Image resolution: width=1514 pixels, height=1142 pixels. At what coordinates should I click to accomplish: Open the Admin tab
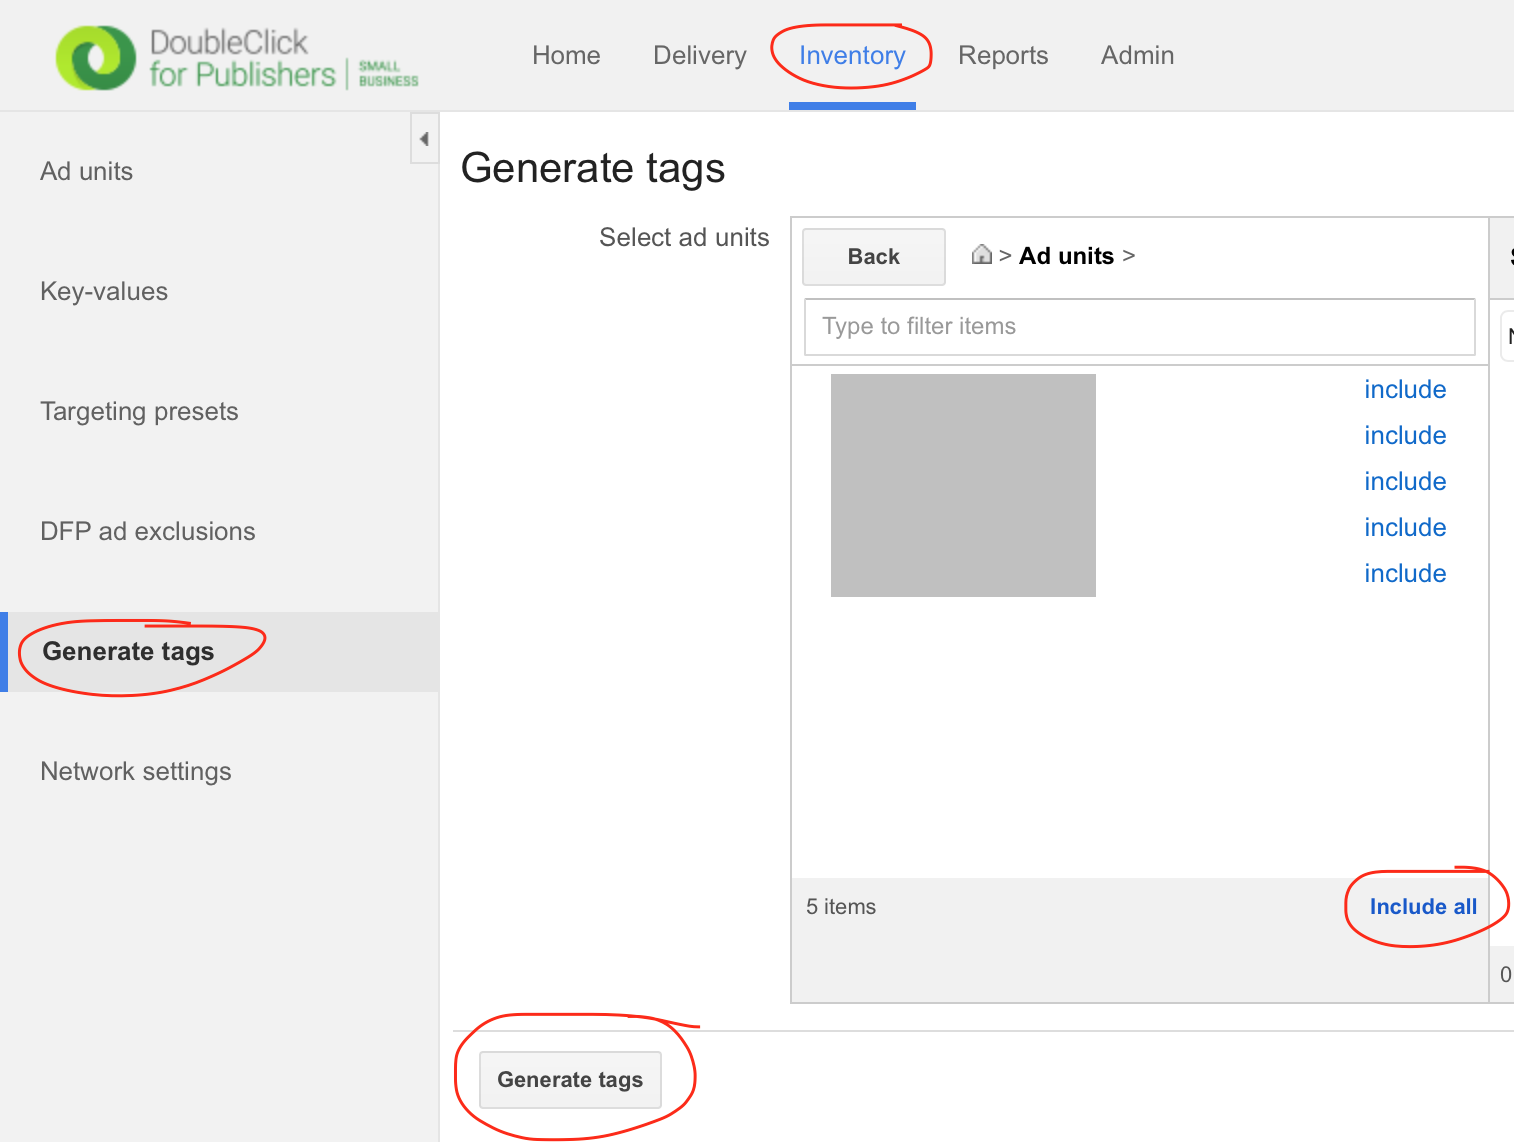click(1137, 55)
